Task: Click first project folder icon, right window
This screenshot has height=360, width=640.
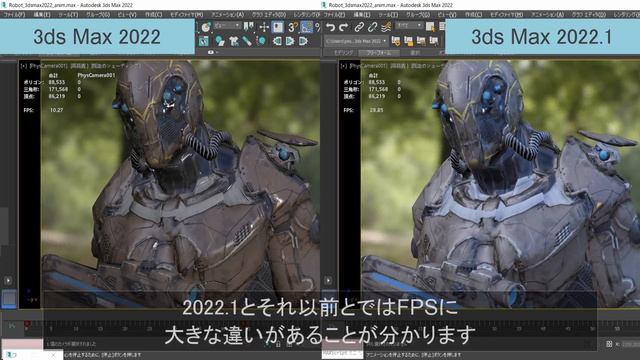Action: click(396, 41)
